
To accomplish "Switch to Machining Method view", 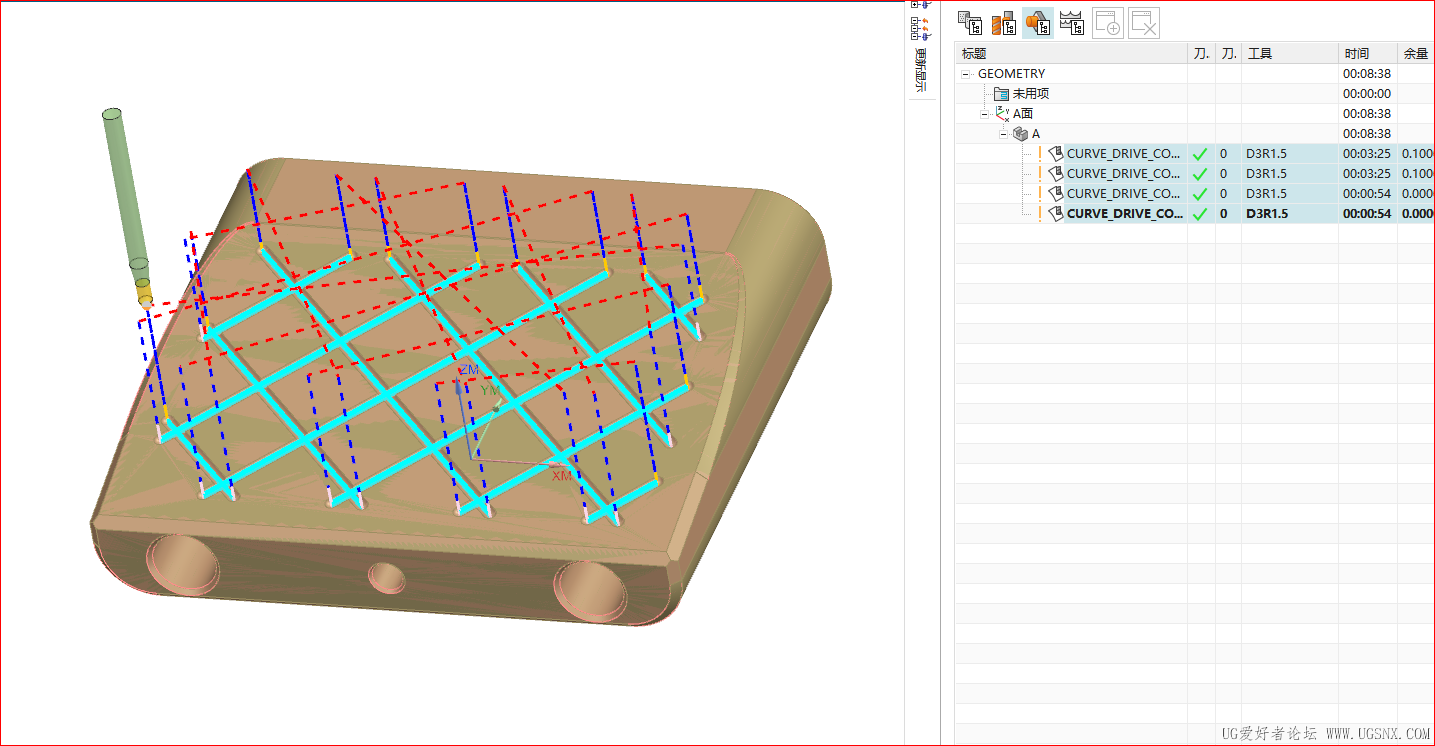I will coord(1072,22).
